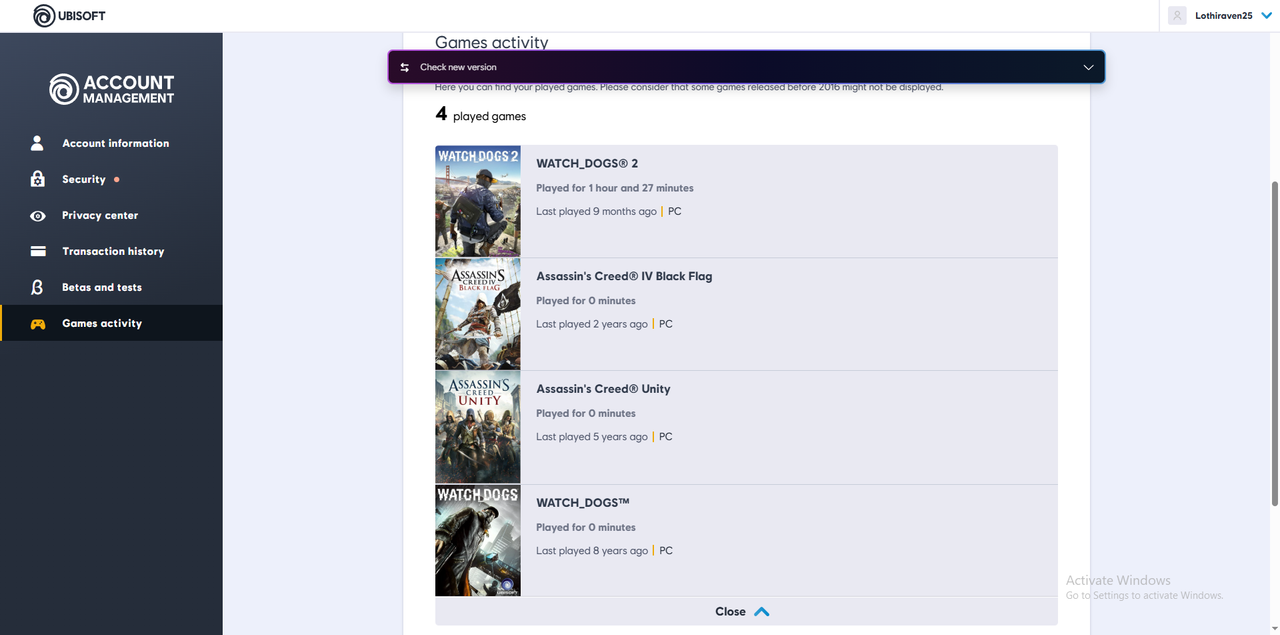Click the user avatar icon in header
The height and width of the screenshot is (635, 1280).
(1177, 15)
